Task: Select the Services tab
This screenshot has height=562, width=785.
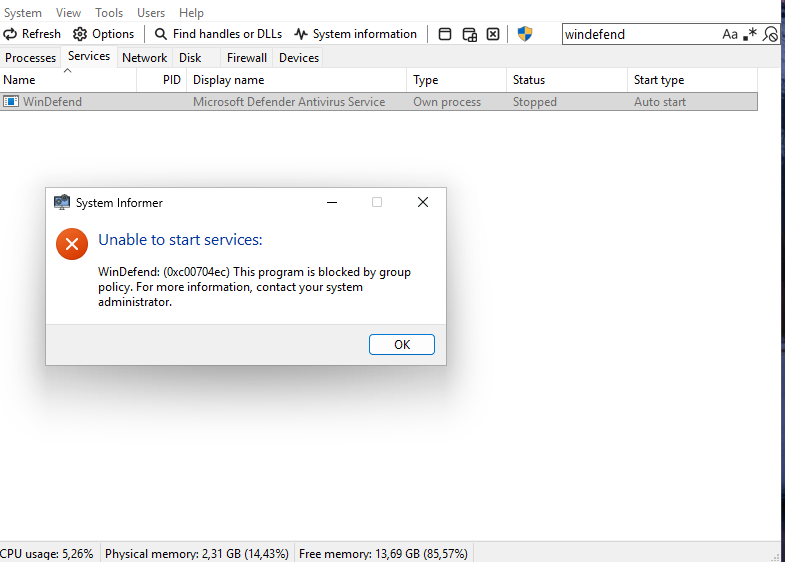Action: 89,56
